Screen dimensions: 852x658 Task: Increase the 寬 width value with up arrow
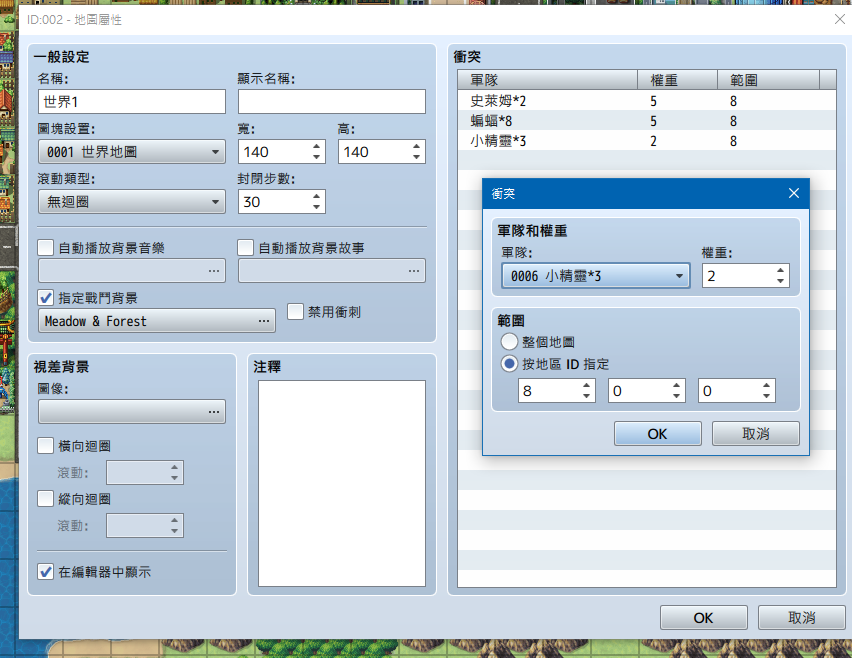coord(316,146)
